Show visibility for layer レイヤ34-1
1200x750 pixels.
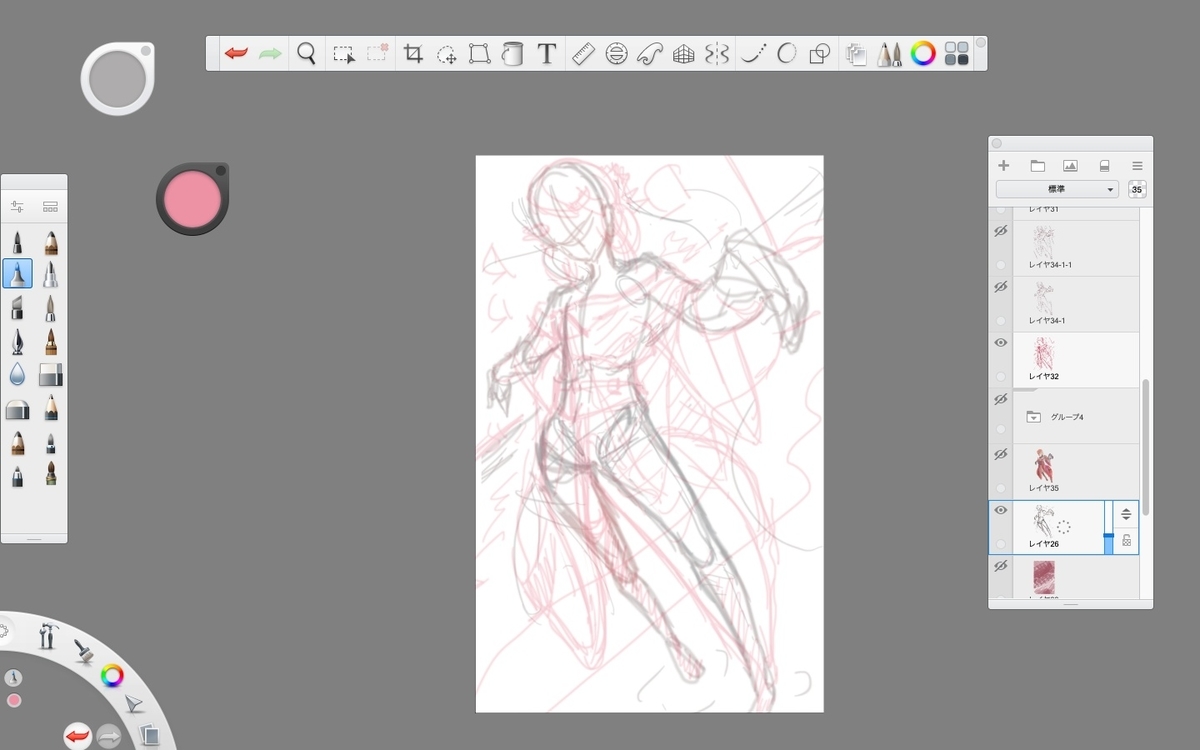pyautogui.click(x=1000, y=287)
